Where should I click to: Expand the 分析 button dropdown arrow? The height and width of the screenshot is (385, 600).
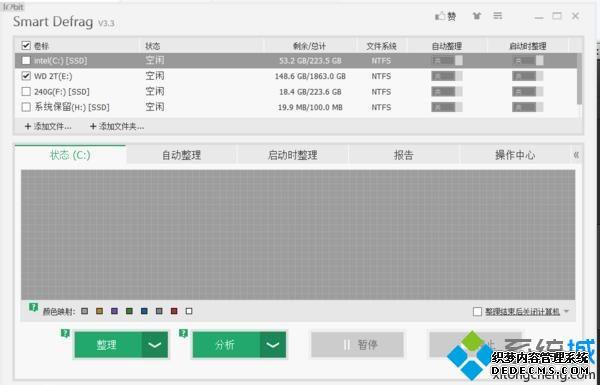273,345
